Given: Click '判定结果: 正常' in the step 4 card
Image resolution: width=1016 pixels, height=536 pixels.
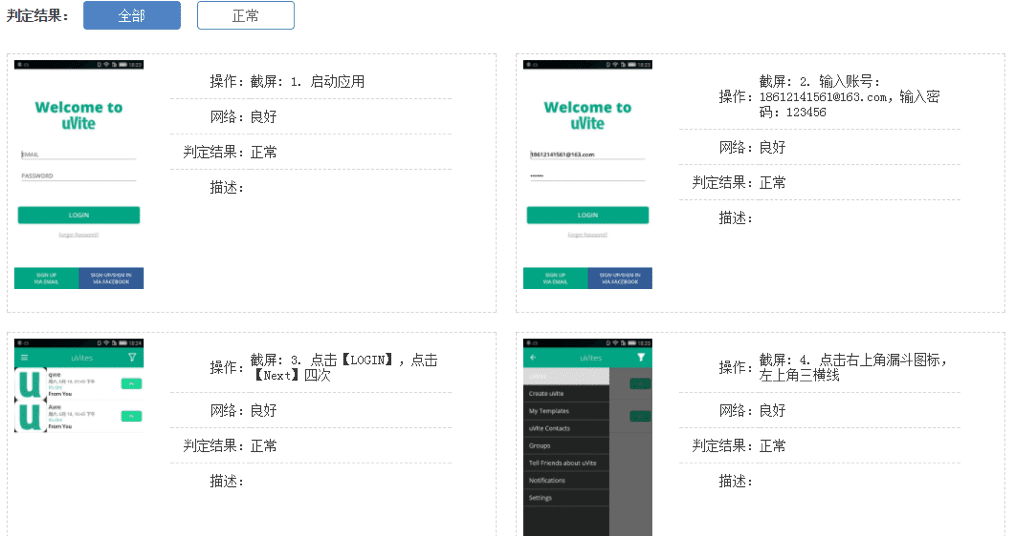Looking at the screenshot, I should click(x=739, y=446).
